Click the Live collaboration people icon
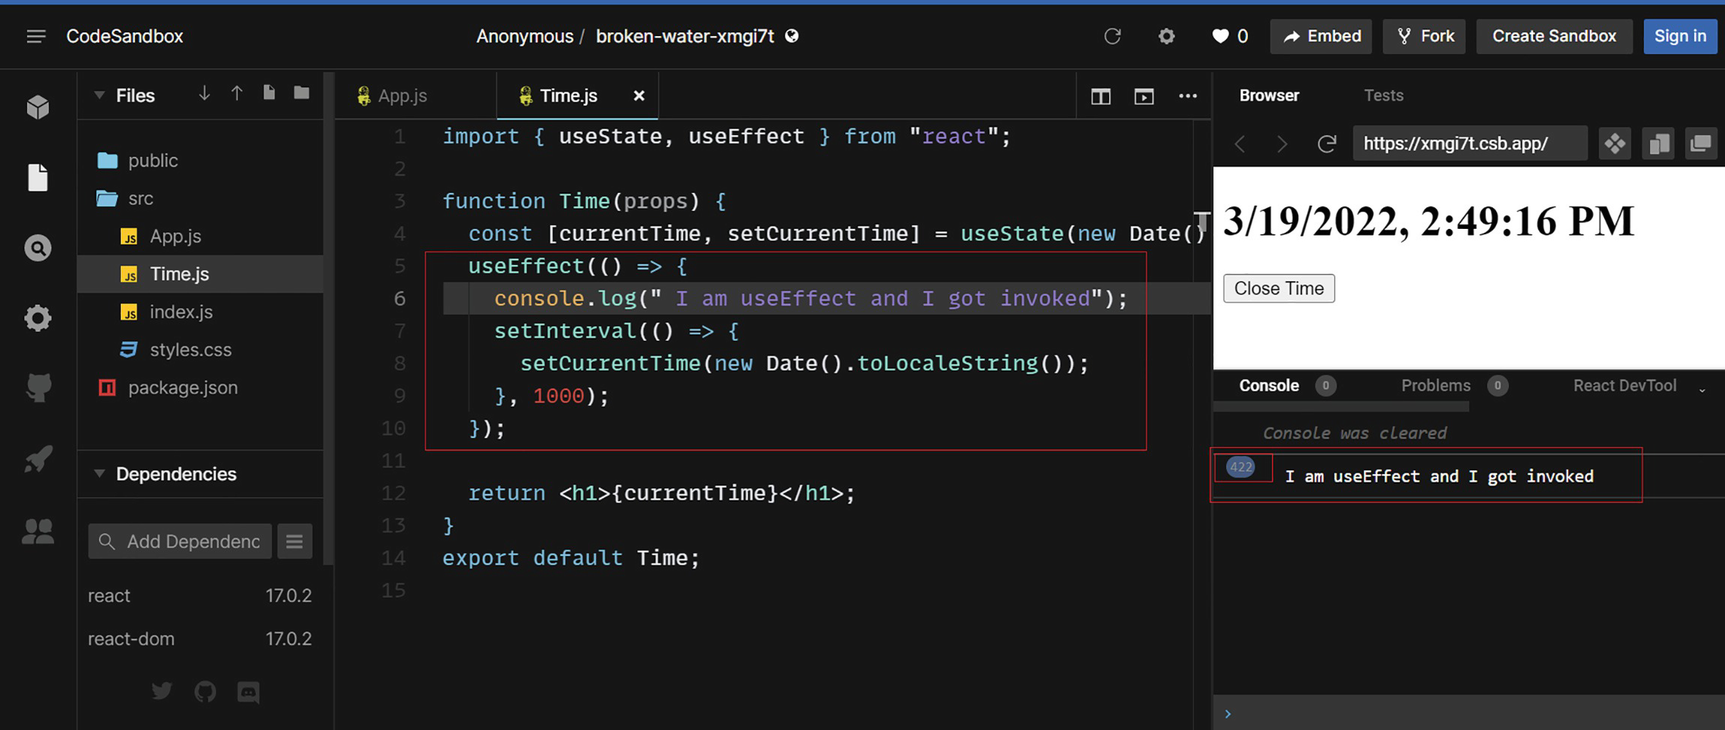The height and width of the screenshot is (730, 1725). tap(38, 531)
